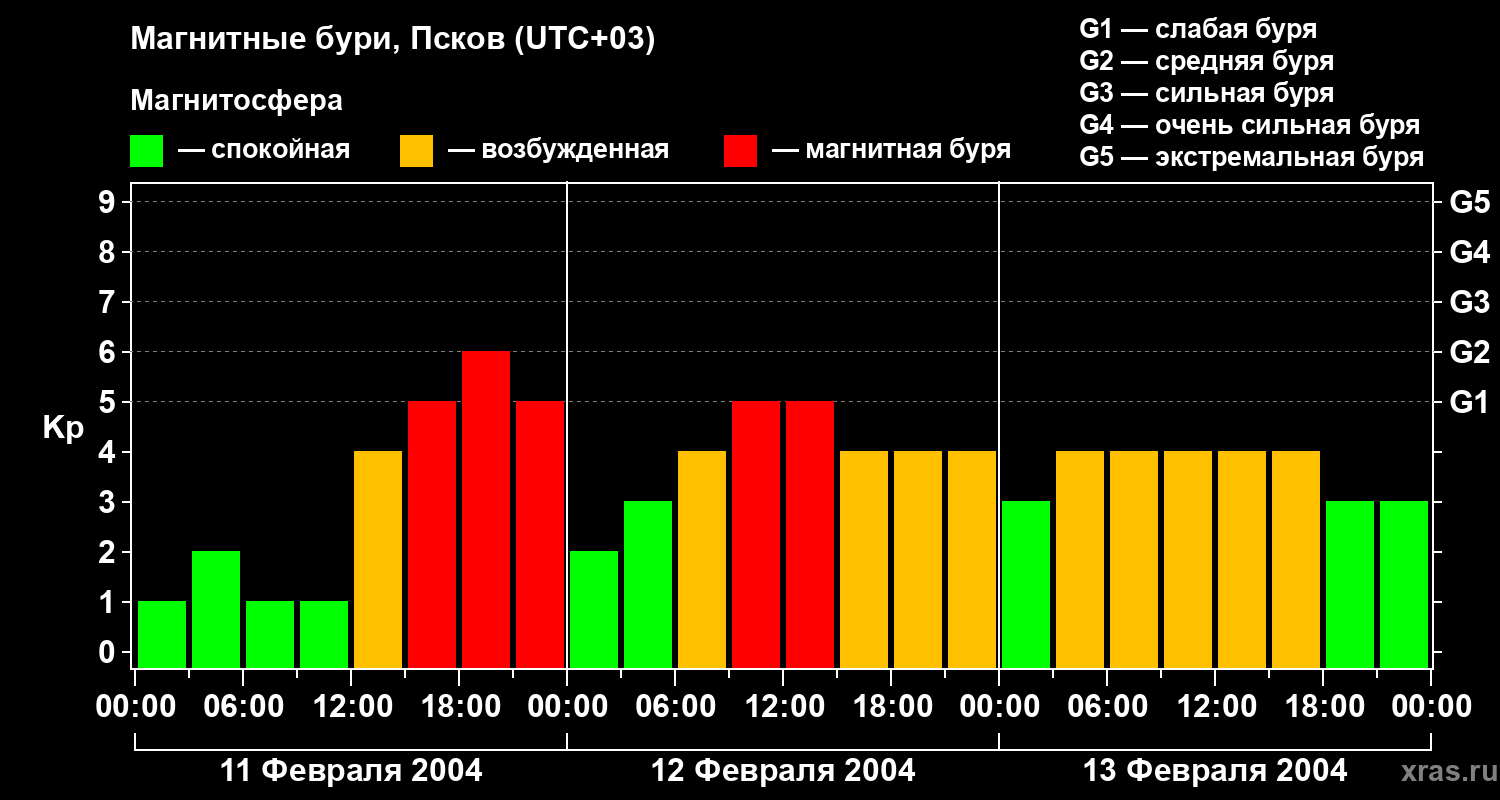Click the Kp 2 green bar on 12 February

pos(594,609)
